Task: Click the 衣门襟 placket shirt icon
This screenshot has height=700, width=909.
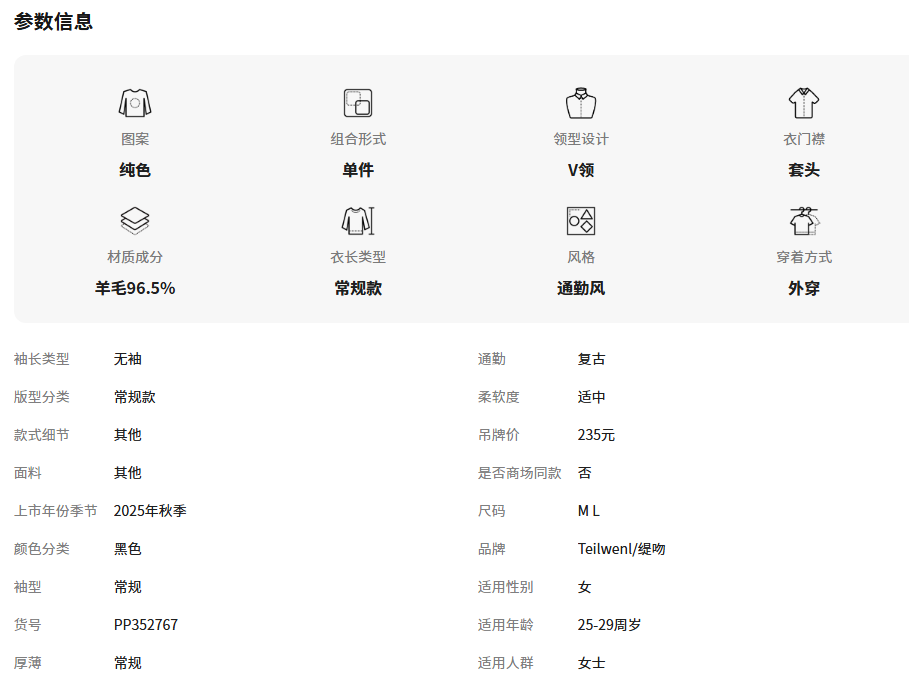Action: (804, 103)
